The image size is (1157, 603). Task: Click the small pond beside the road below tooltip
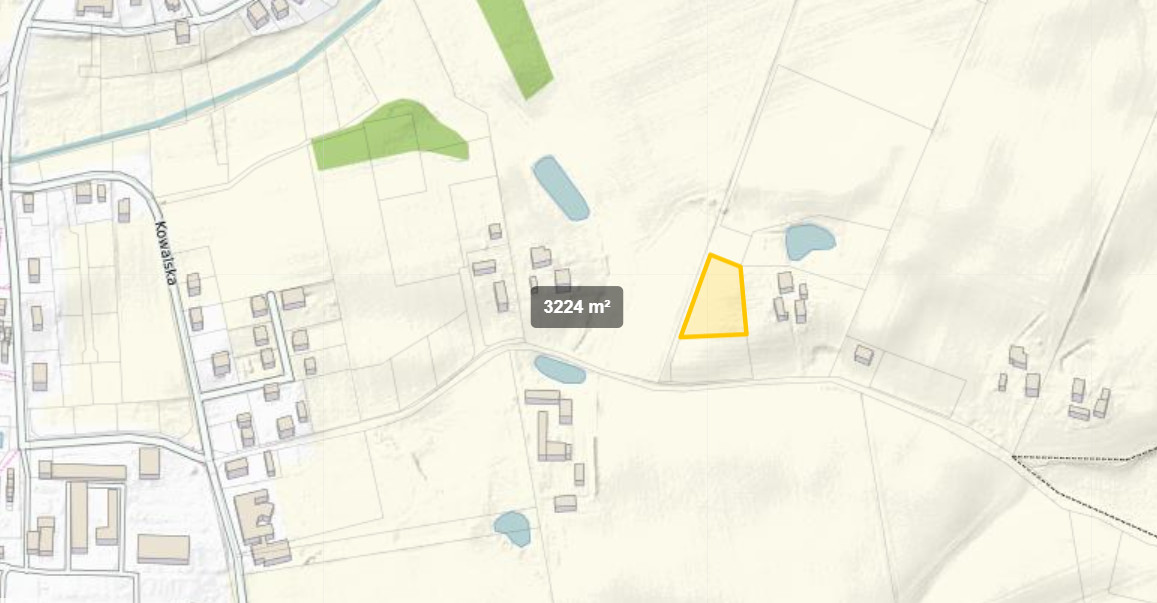point(559,369)
